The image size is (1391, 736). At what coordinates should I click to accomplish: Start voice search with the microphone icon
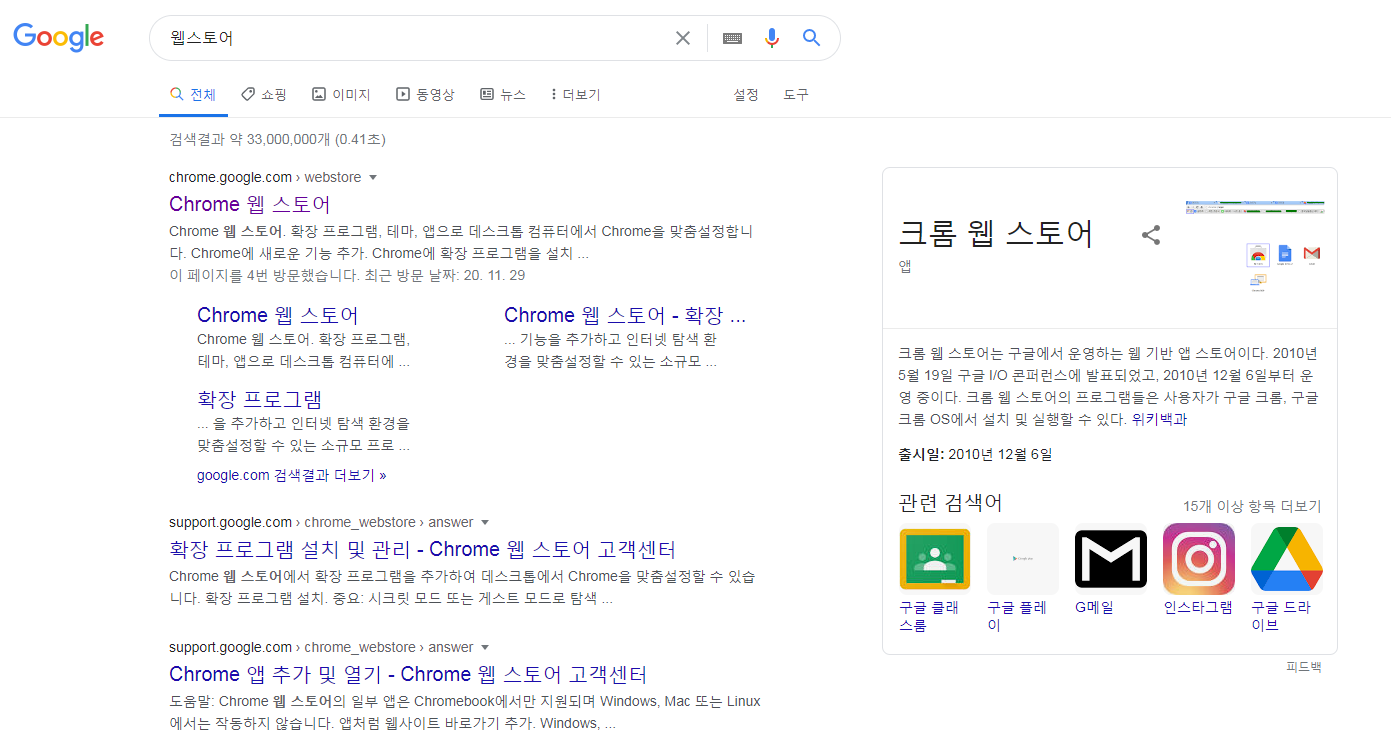coord(772,38)
